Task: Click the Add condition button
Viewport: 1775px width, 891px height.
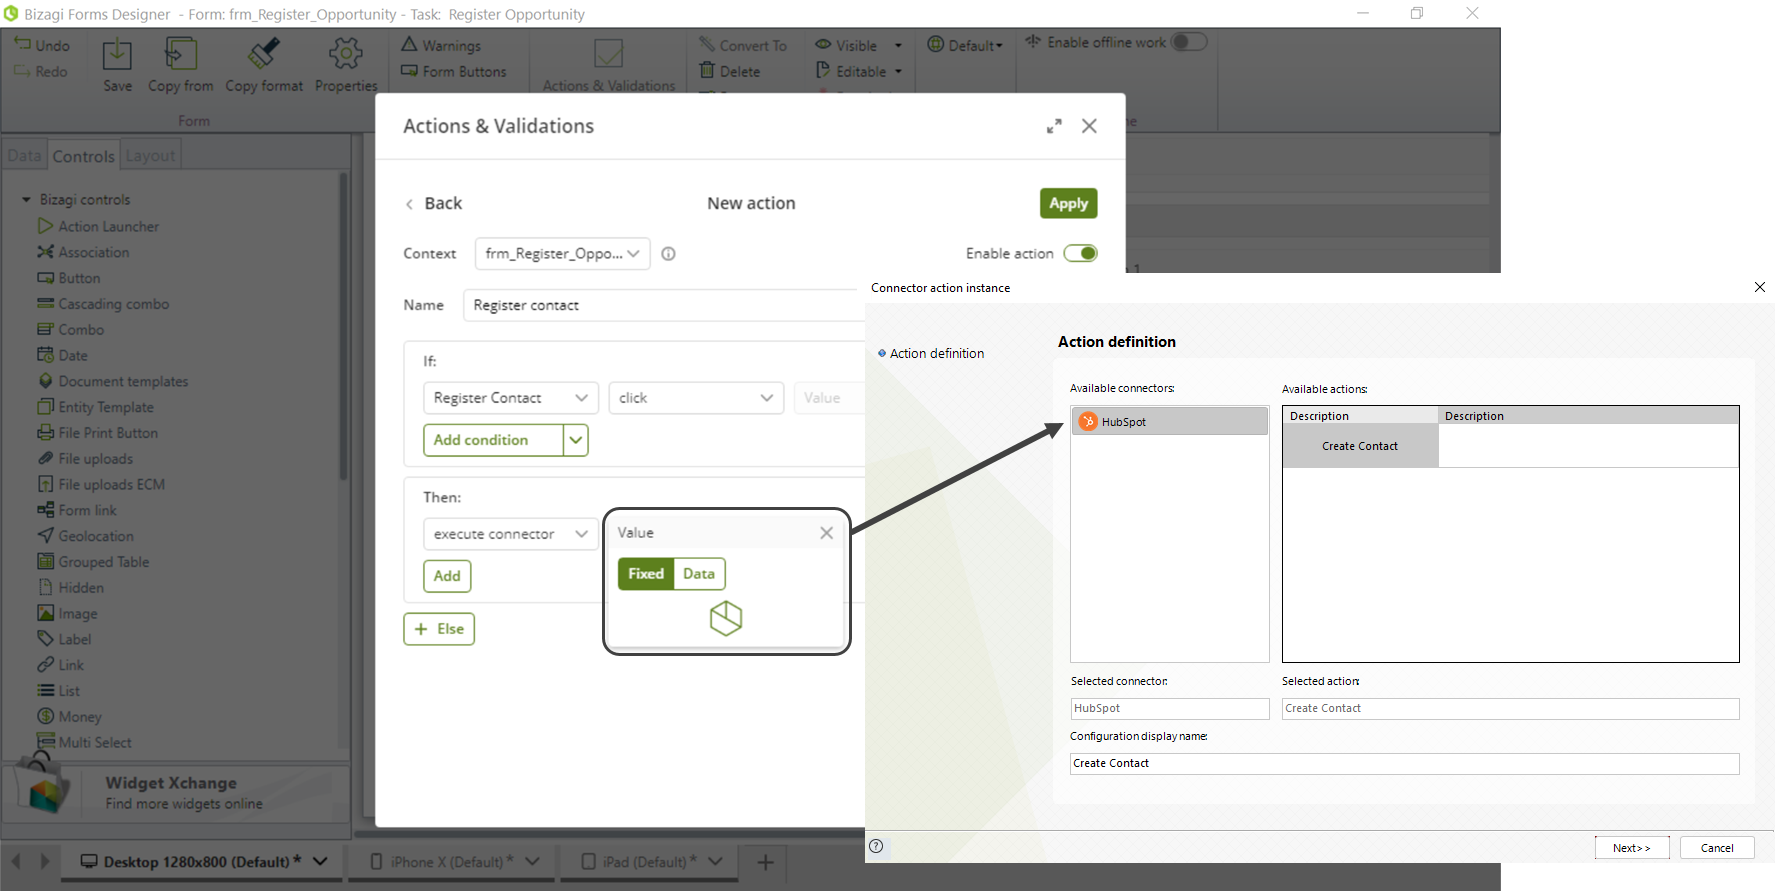Action: (493, 440)
